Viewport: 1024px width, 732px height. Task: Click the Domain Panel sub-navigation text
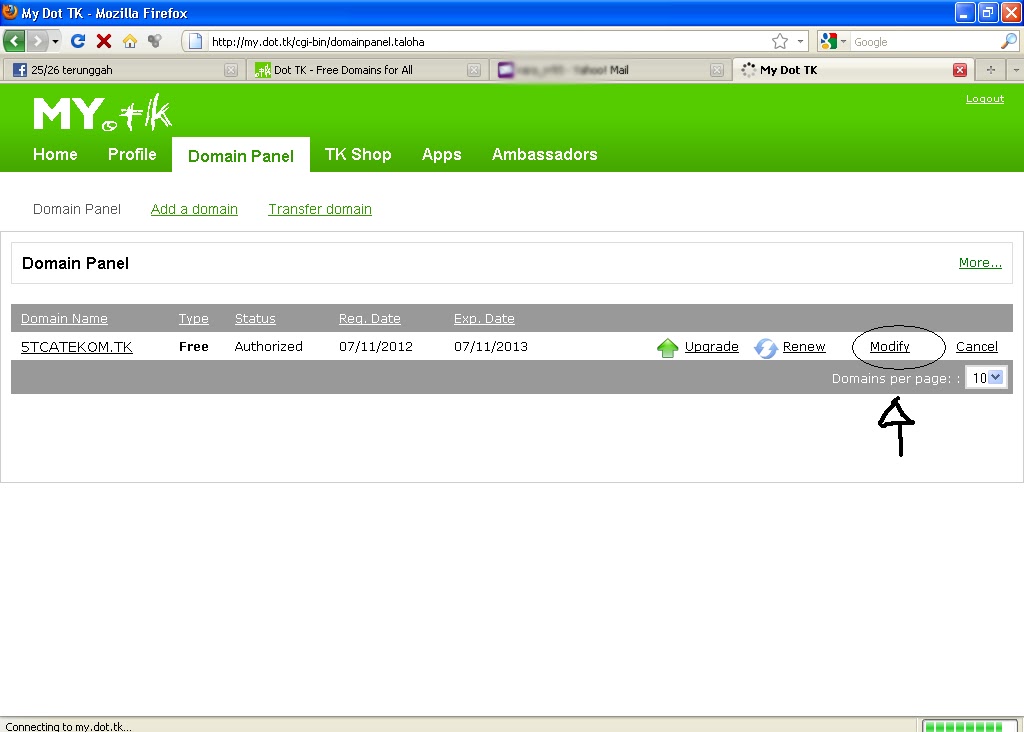[x=77, y=209]
